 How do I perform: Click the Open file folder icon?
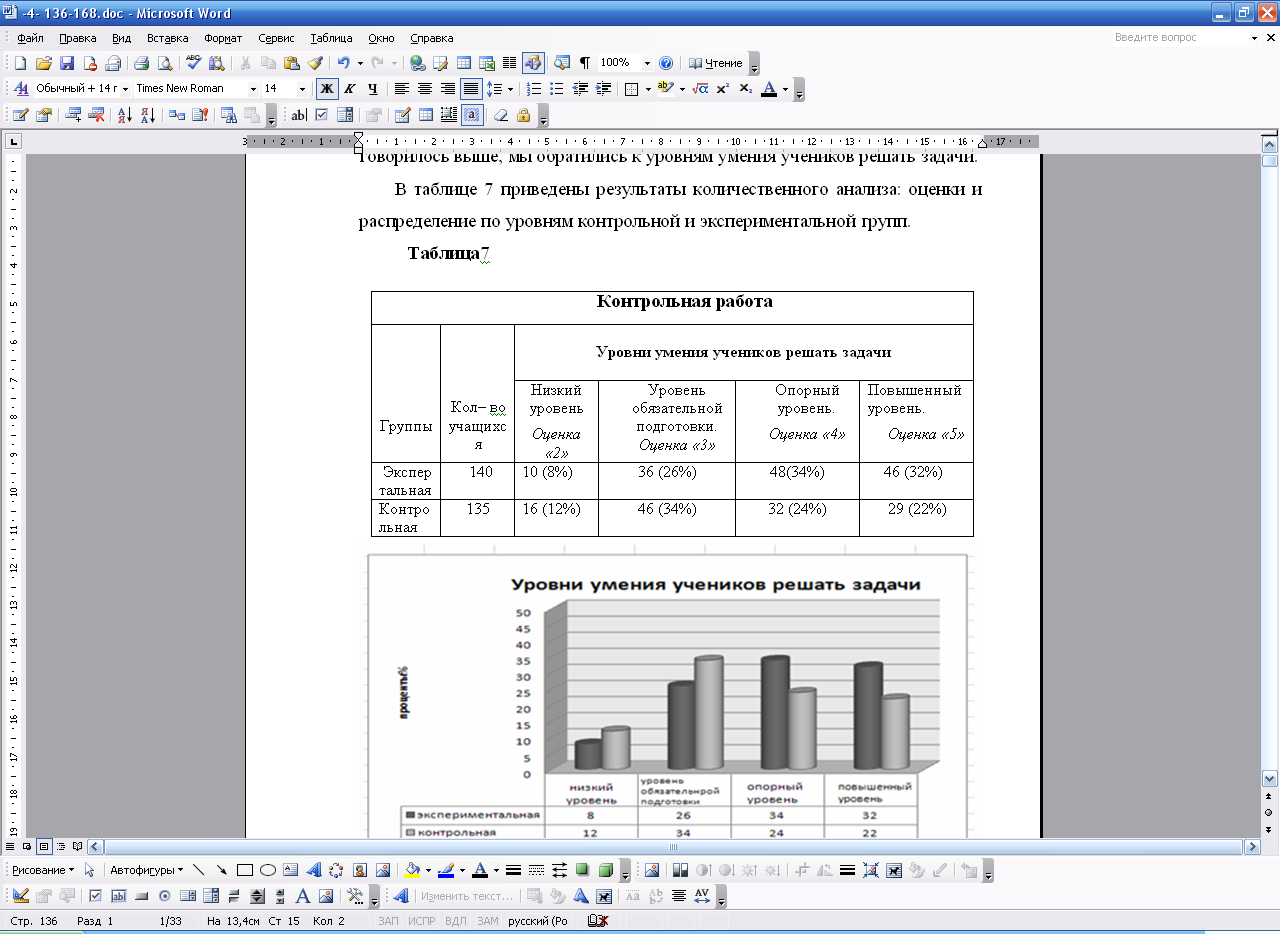(x=44, y=63)
